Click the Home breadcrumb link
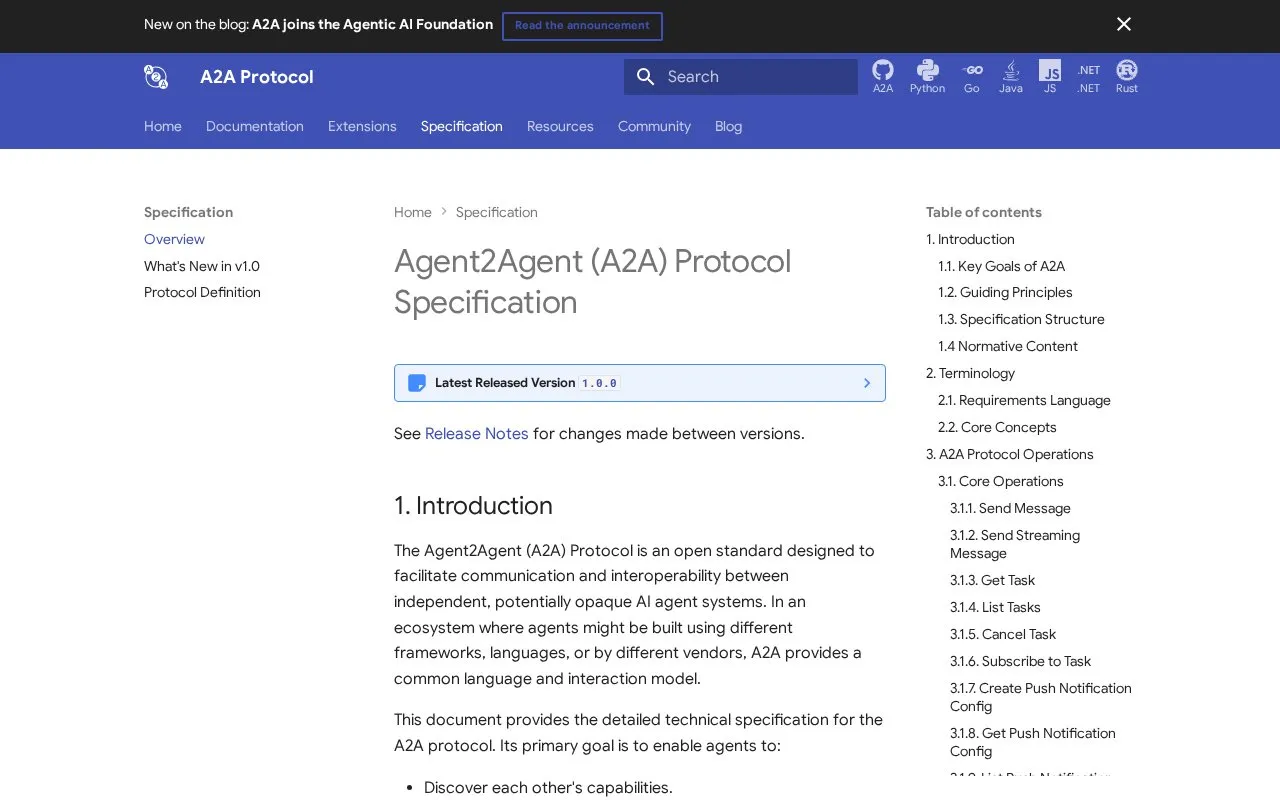The image size is (1280, 800). click(413, 212)
